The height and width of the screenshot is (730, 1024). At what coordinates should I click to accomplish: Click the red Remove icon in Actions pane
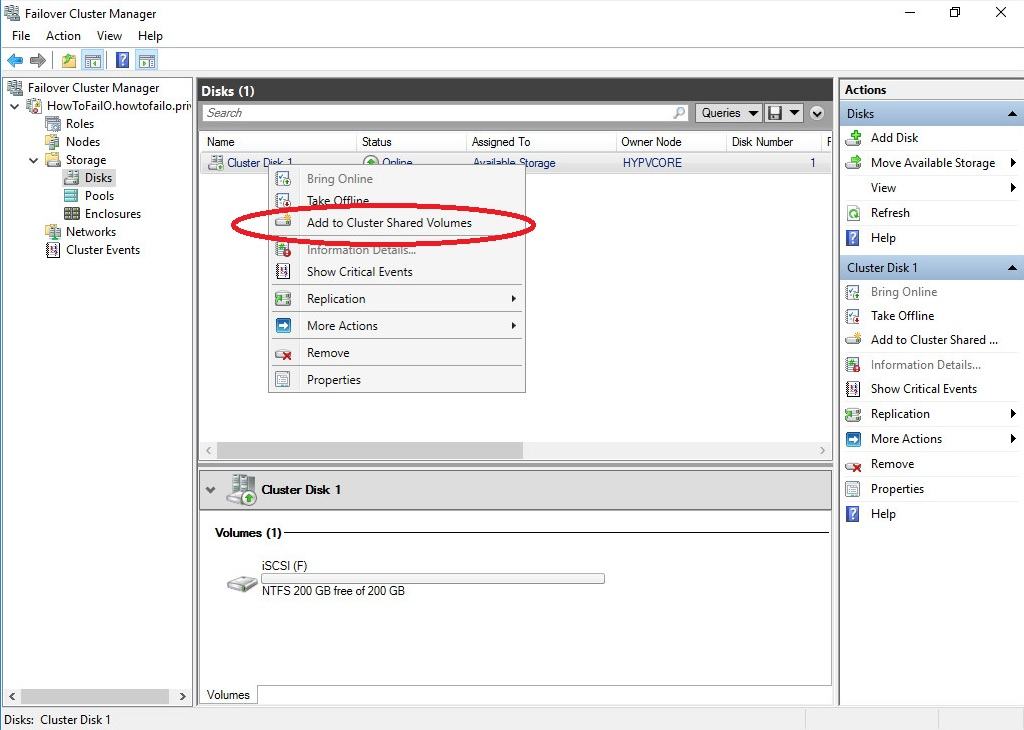853,465
